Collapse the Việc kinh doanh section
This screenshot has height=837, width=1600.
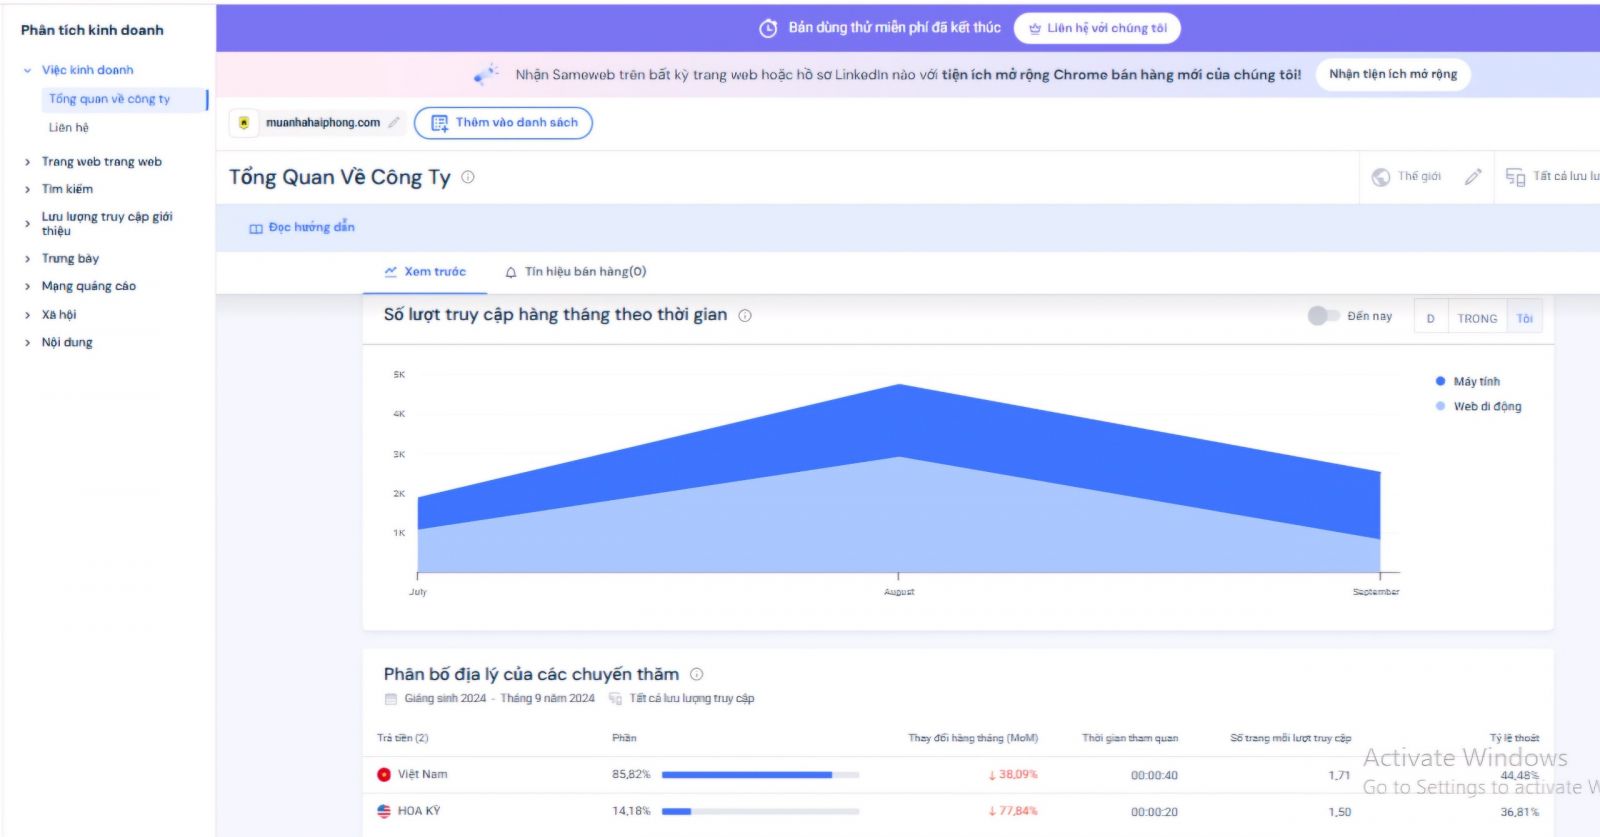pos(28,70)
